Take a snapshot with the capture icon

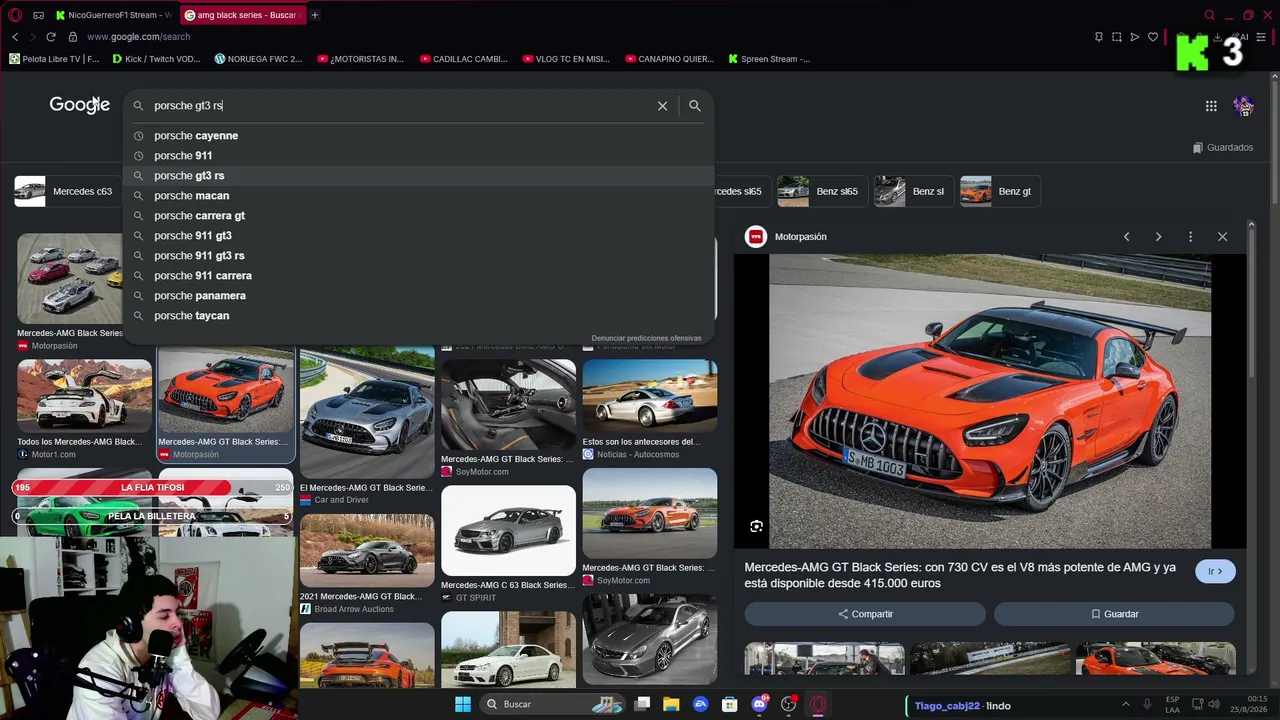(1116, 37)
